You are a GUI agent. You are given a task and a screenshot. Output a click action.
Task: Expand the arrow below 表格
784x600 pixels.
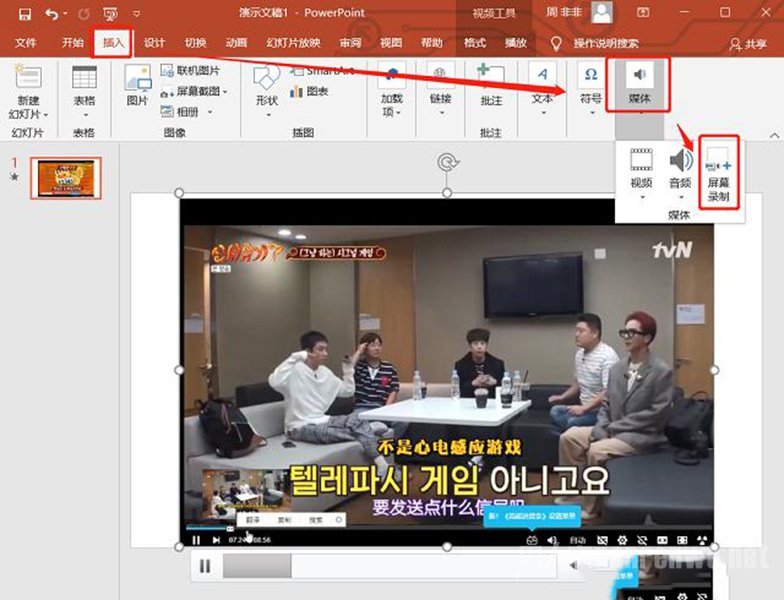tap(84, 114)
